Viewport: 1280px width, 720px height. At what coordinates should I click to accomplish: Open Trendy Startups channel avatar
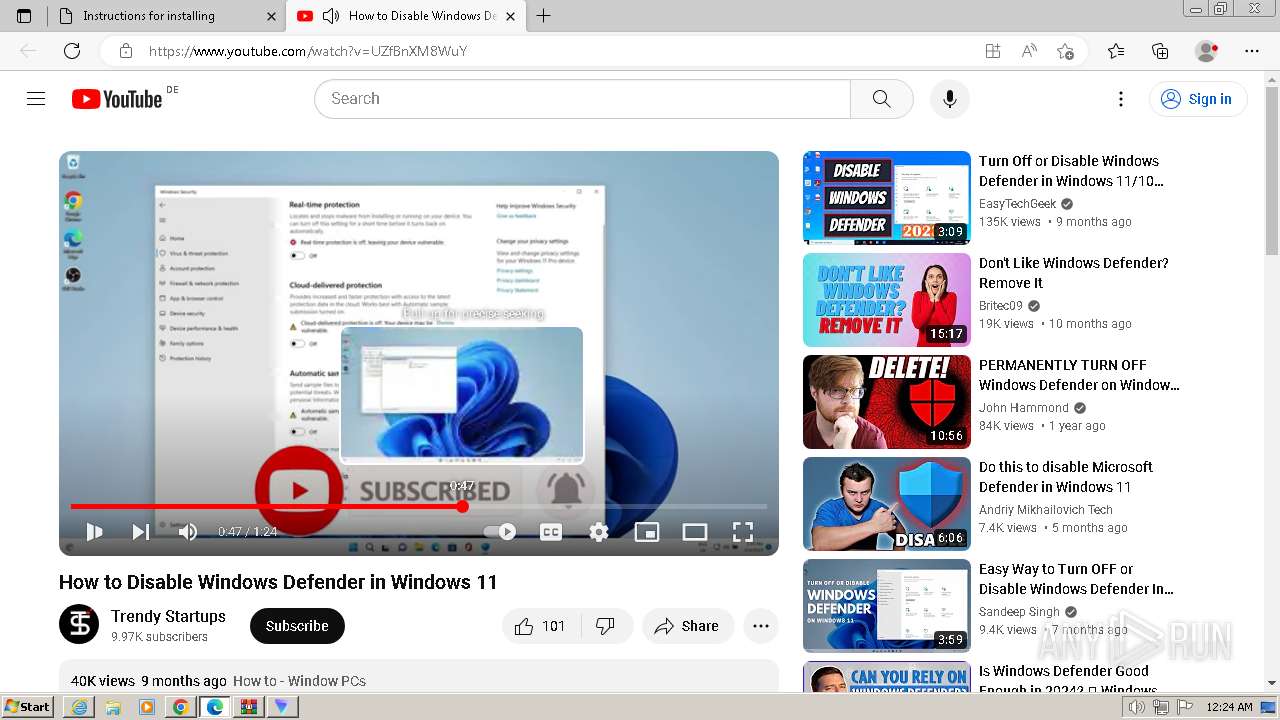79,624
